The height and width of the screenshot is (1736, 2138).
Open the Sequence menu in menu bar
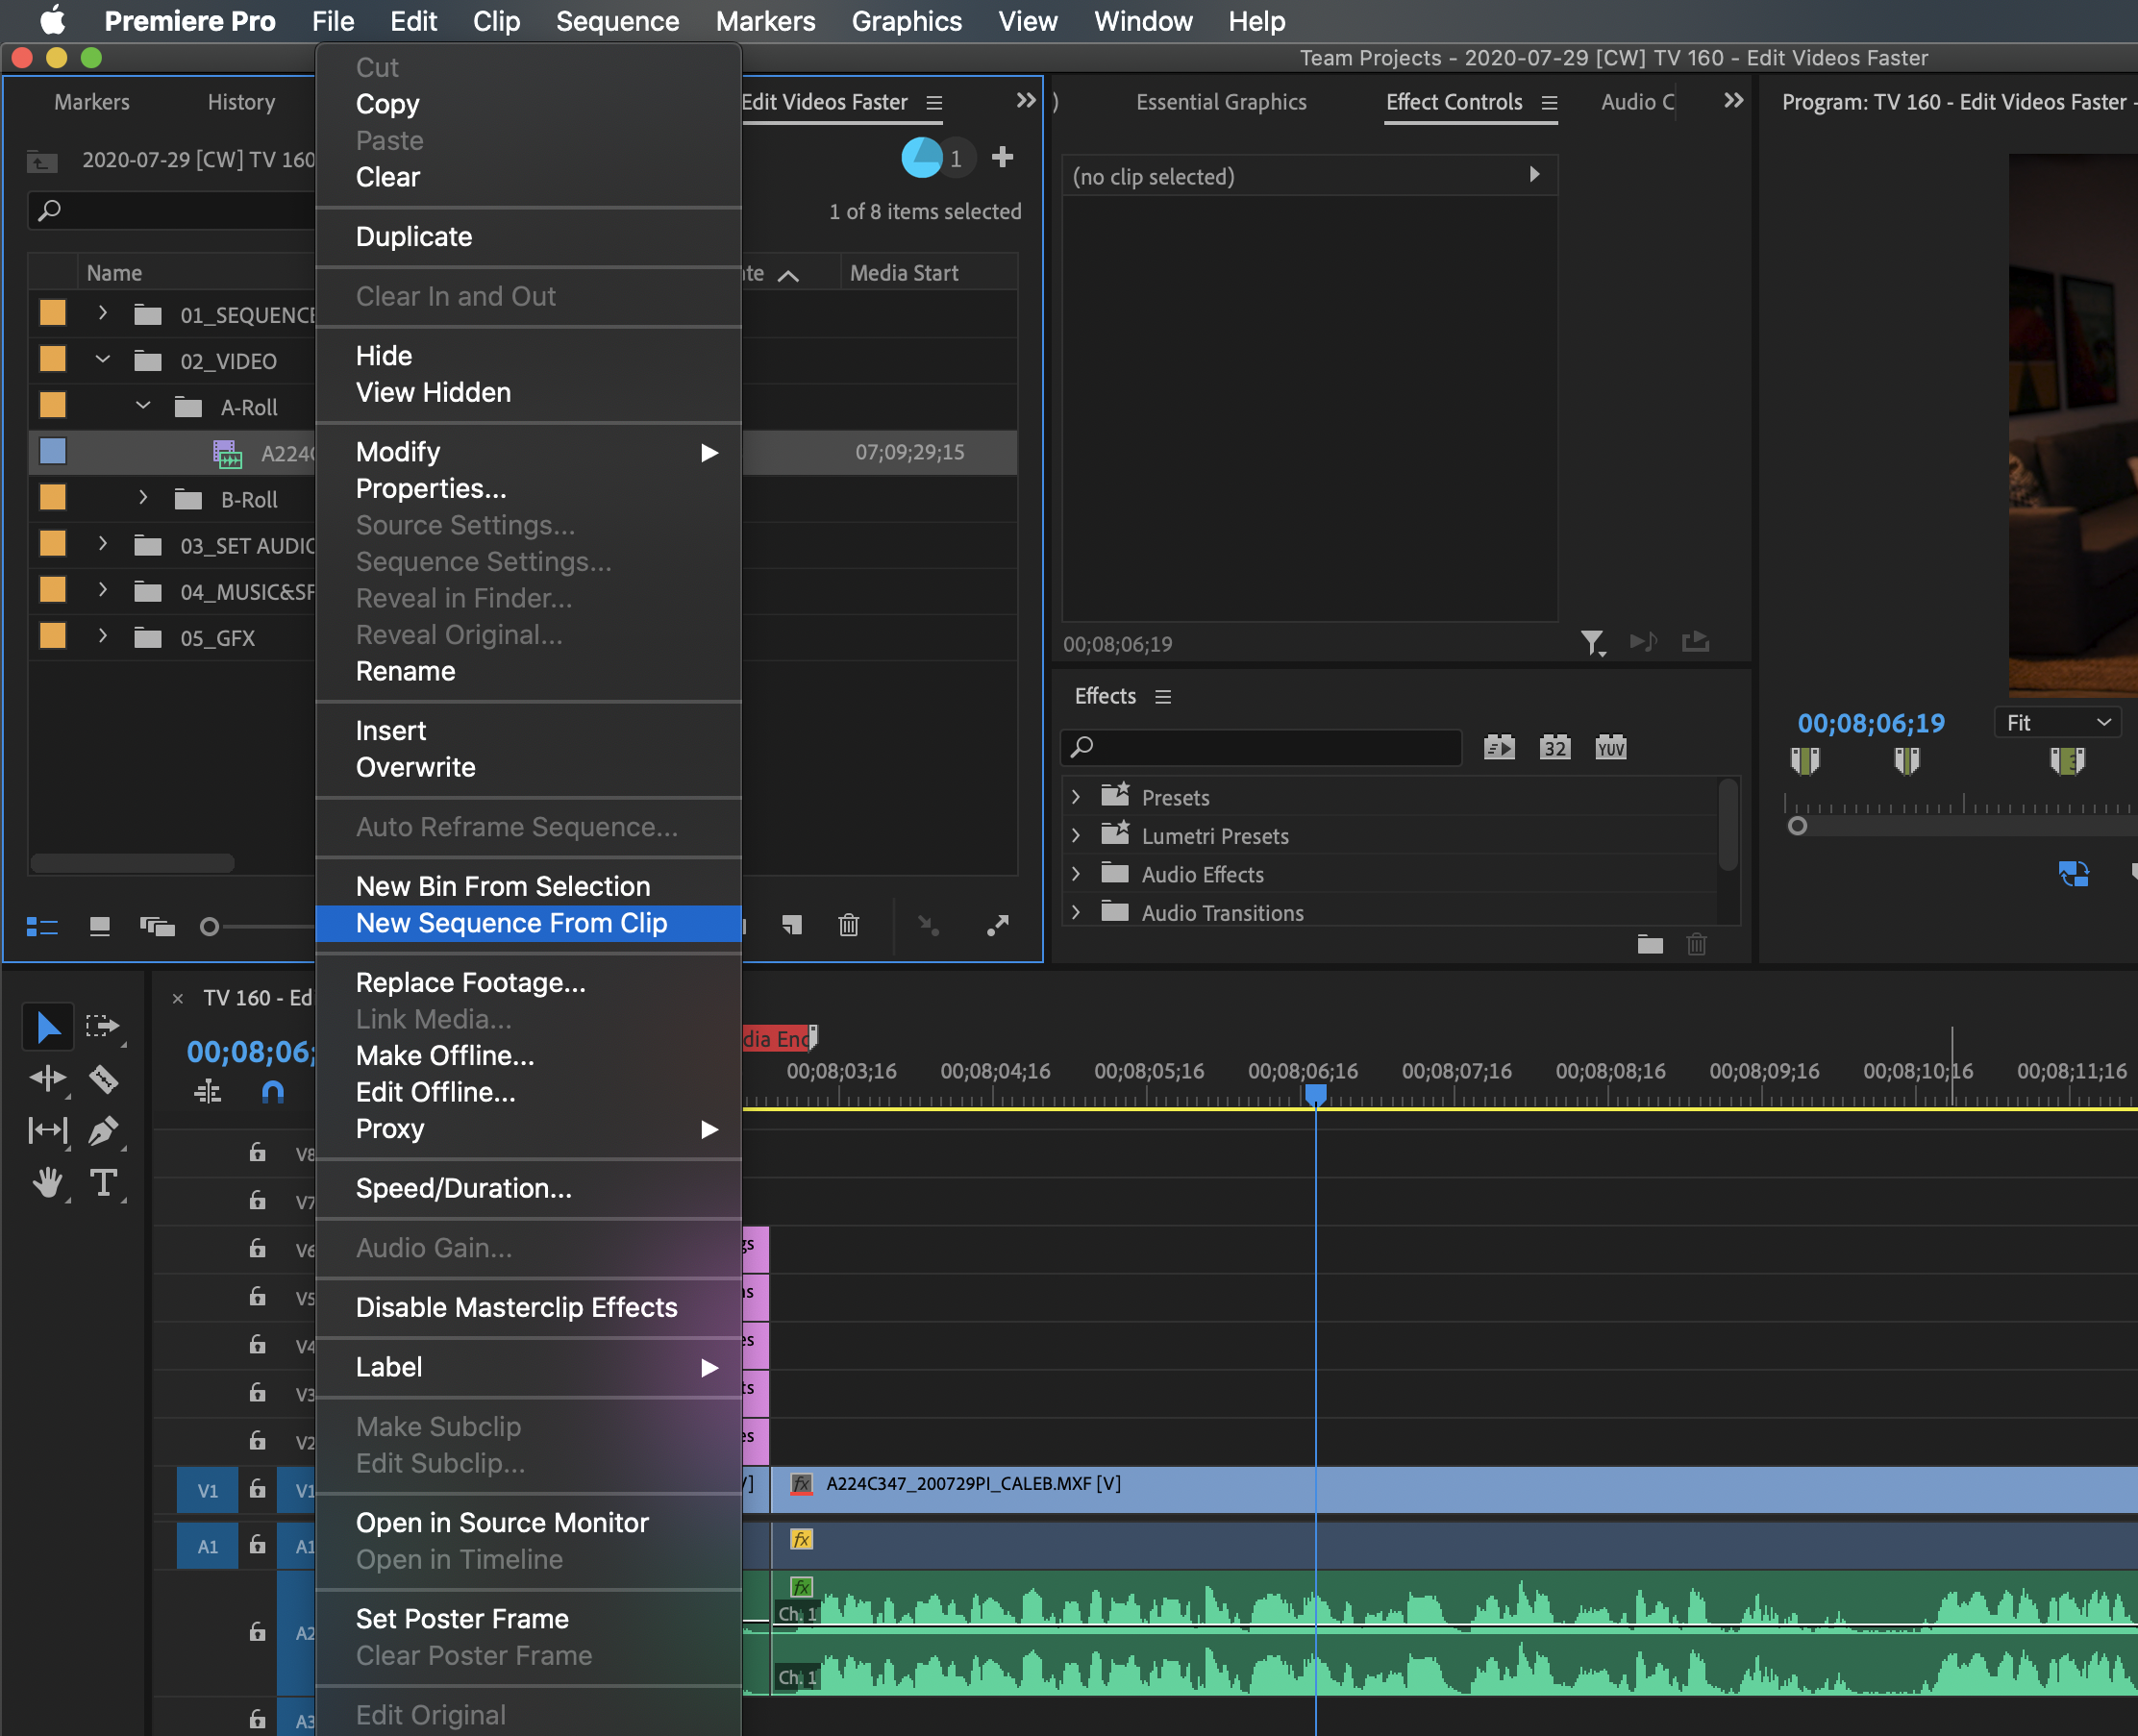617,21
